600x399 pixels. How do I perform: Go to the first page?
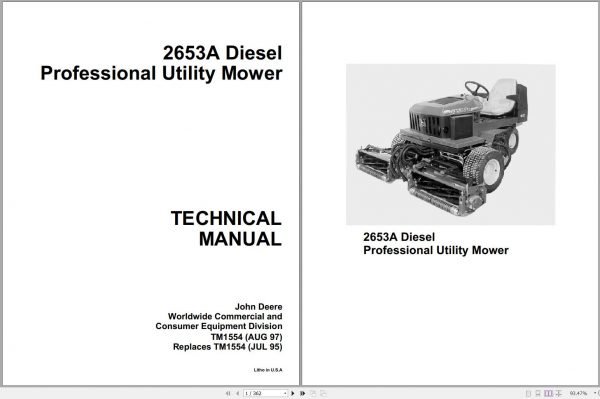pos(228,393)
